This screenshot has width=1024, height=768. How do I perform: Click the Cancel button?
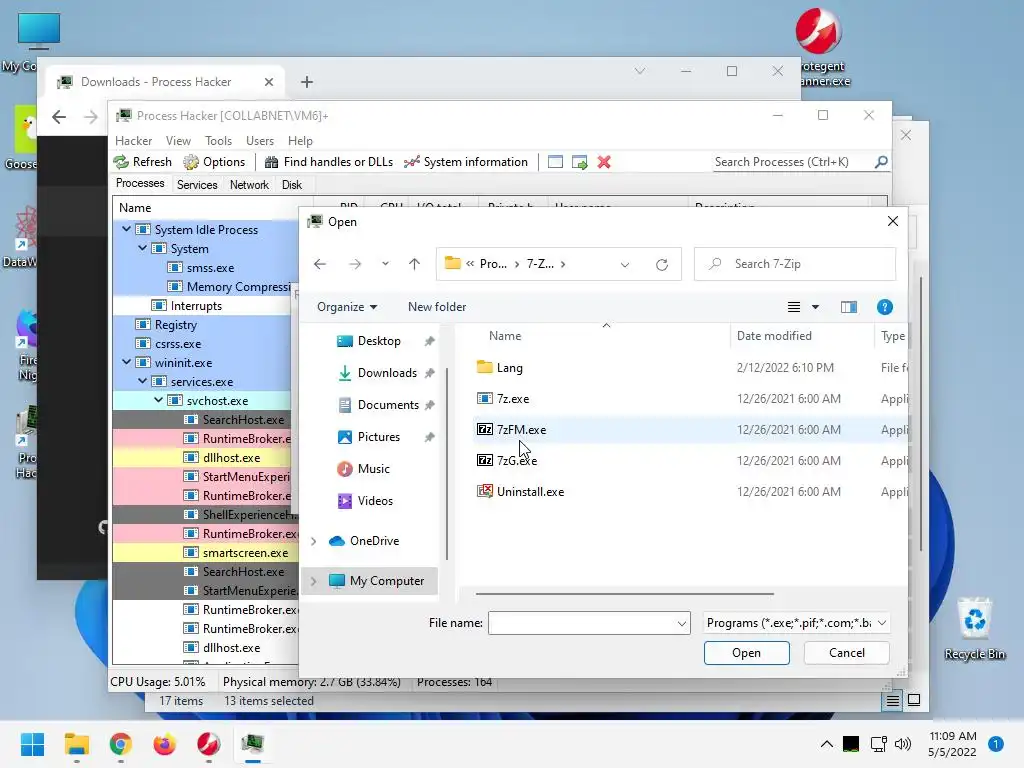click(846, 653)
